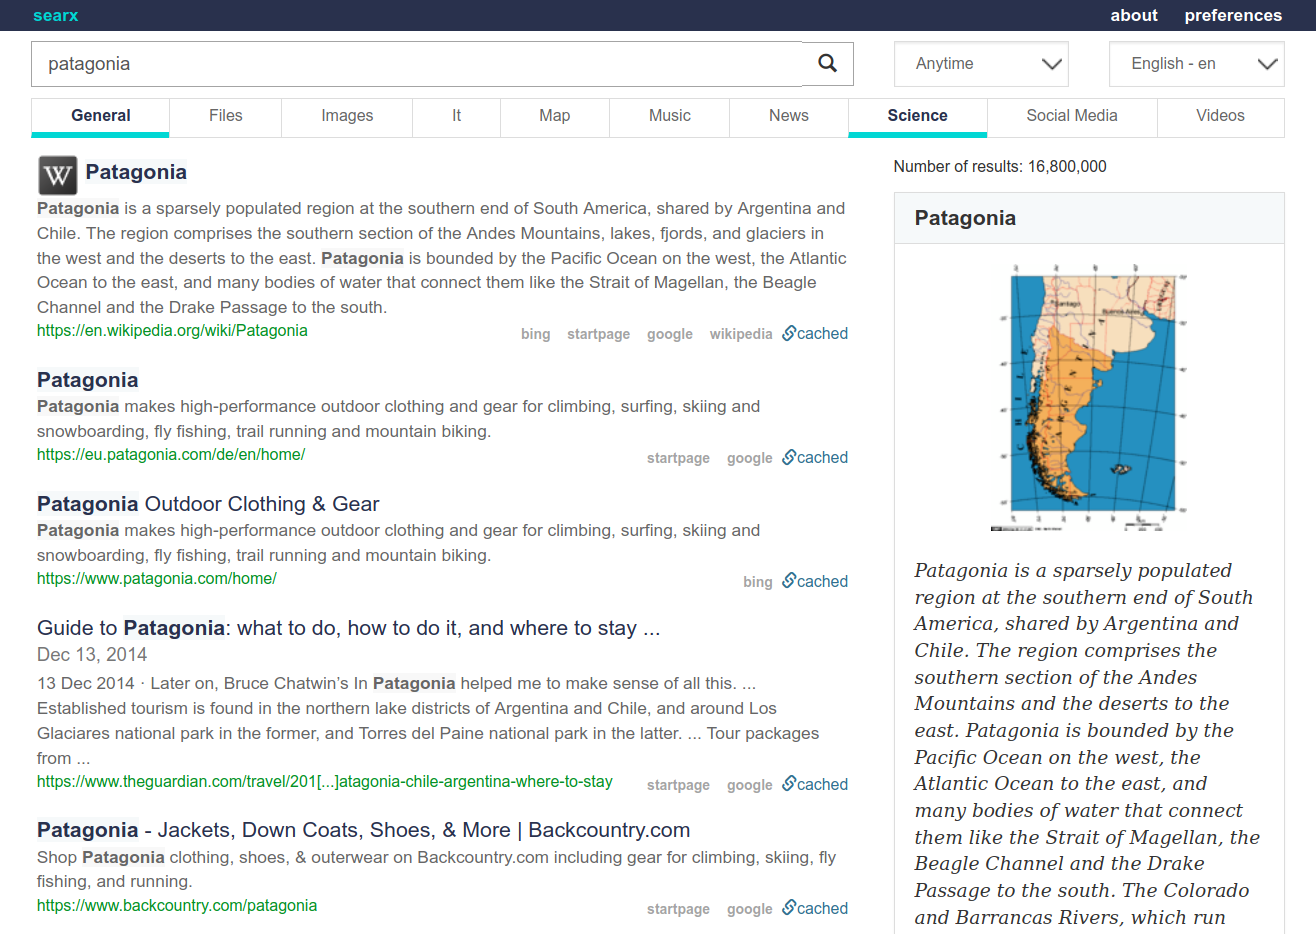This screenshot has width=1316, height=934.
Task: Open the English - en language dropdown
Action: pos(1196,64)
